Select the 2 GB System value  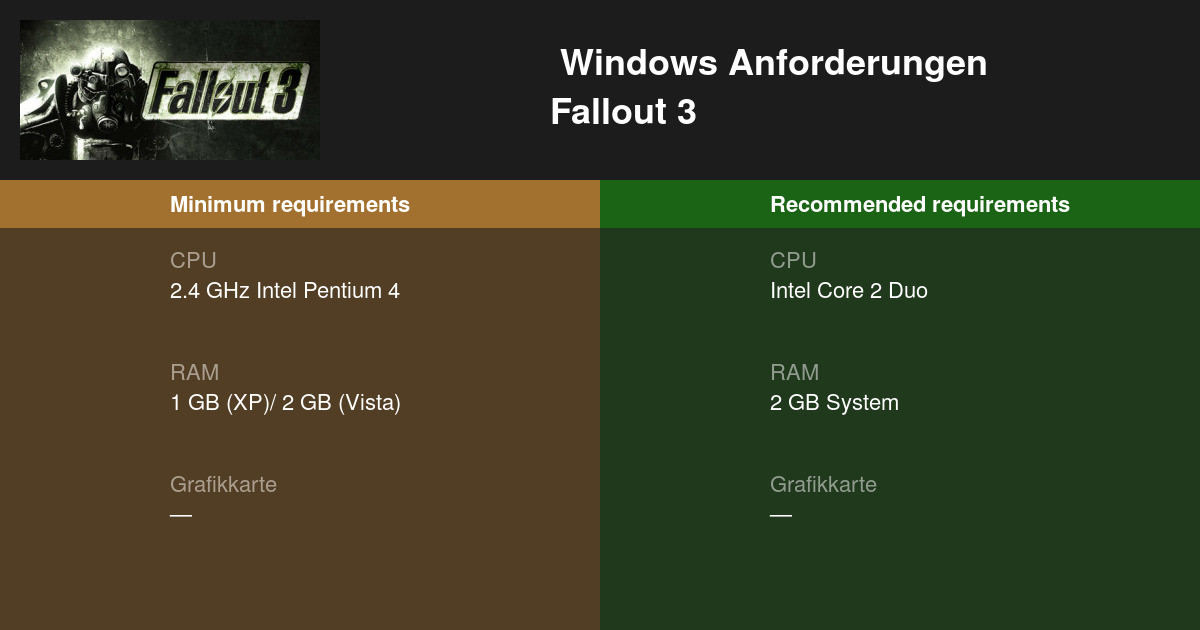(834, 403)
